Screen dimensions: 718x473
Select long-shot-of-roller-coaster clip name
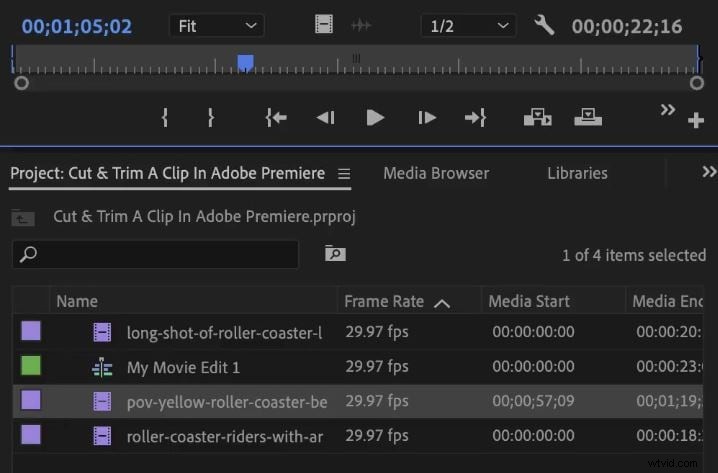coord(224,333)
